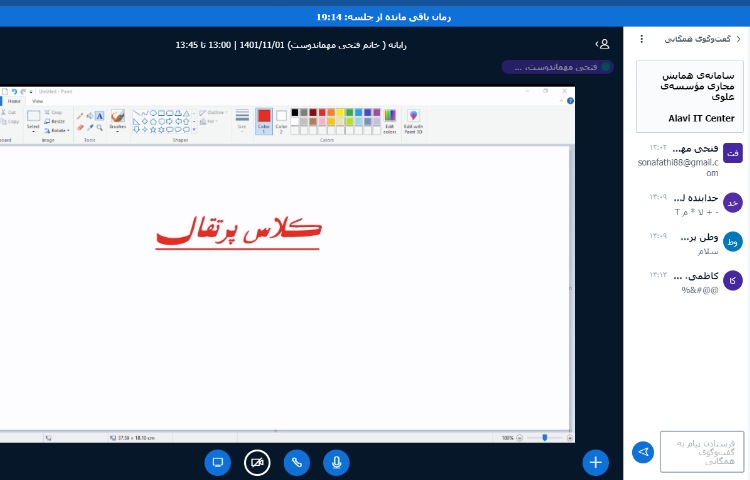Adjust the Paint zoom slider handle

coord(544,438)
